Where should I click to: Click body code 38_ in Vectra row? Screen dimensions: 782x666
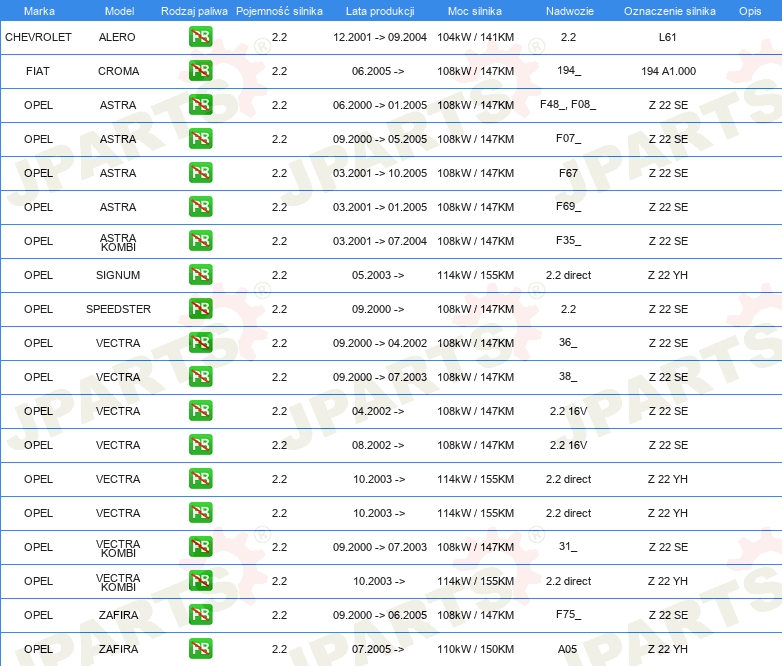(x=568, y=376)
